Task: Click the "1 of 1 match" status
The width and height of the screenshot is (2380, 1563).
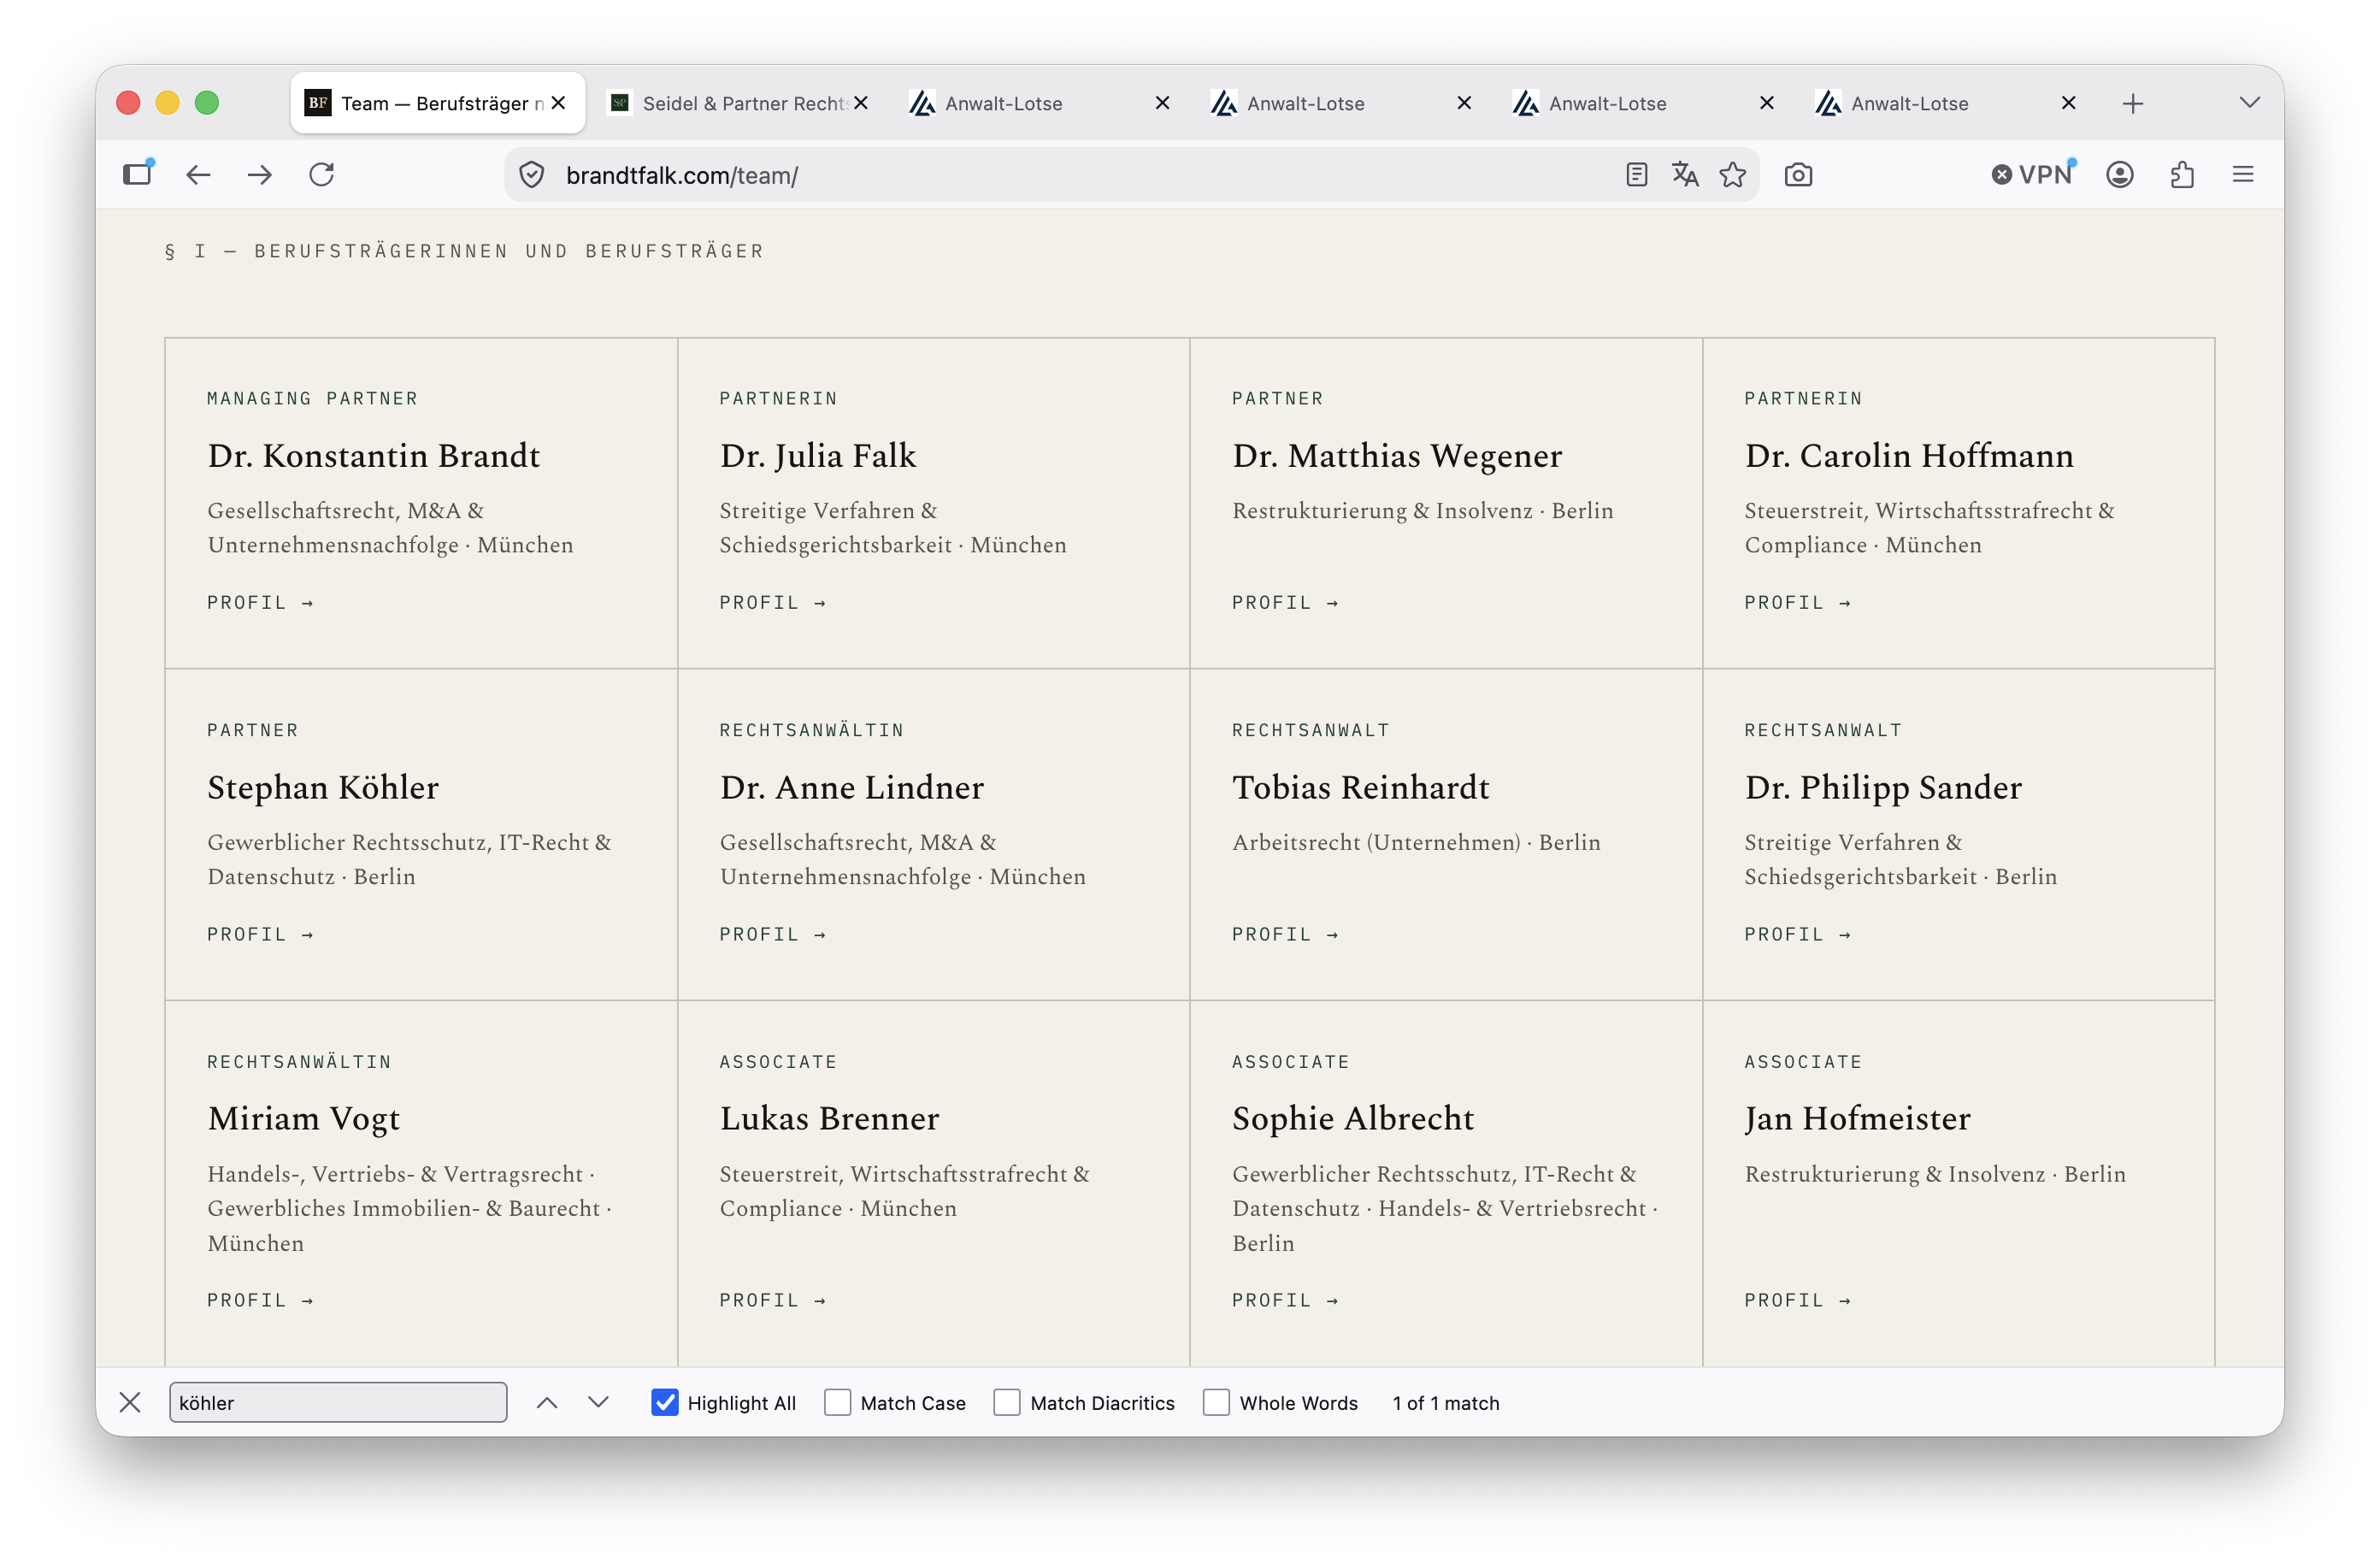Action: tap(1446, 1402)
